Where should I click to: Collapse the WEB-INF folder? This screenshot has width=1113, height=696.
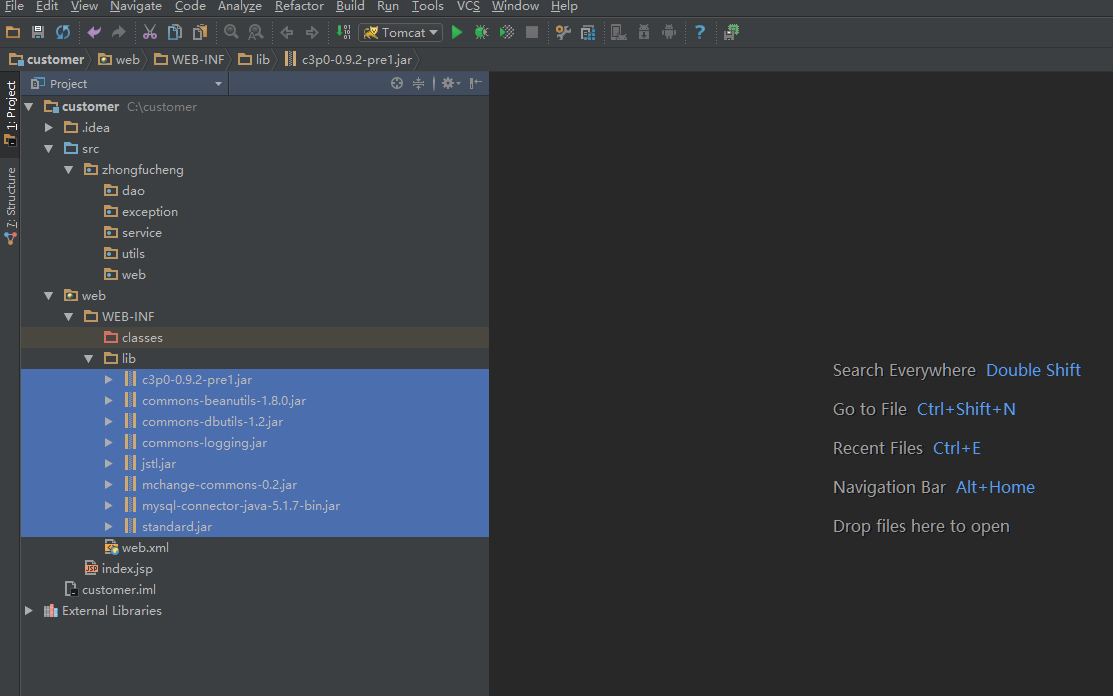(69, 317)
